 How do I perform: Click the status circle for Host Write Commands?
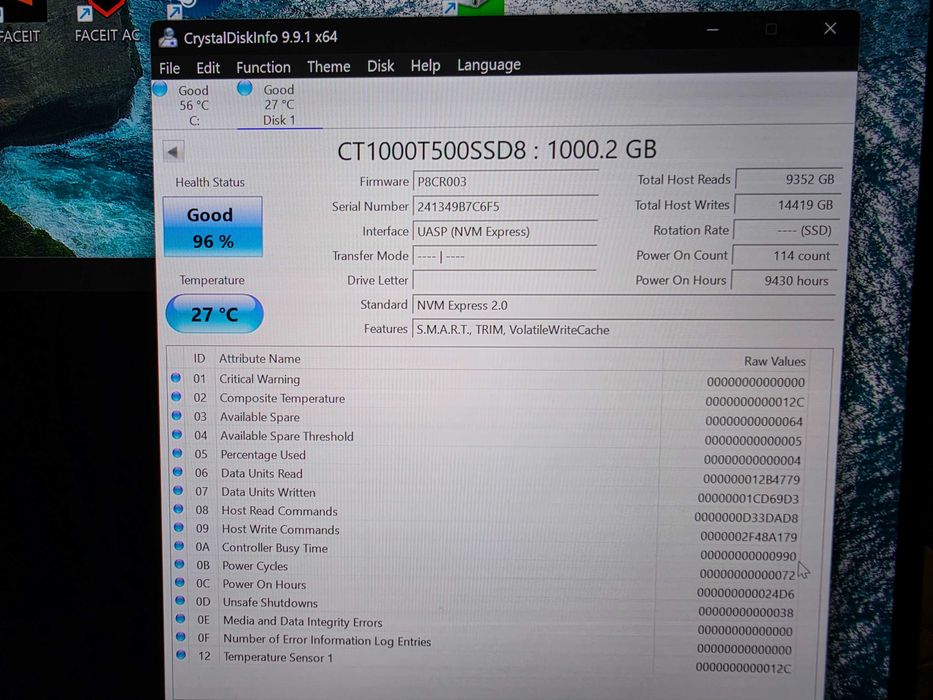[x=179, y=527]
